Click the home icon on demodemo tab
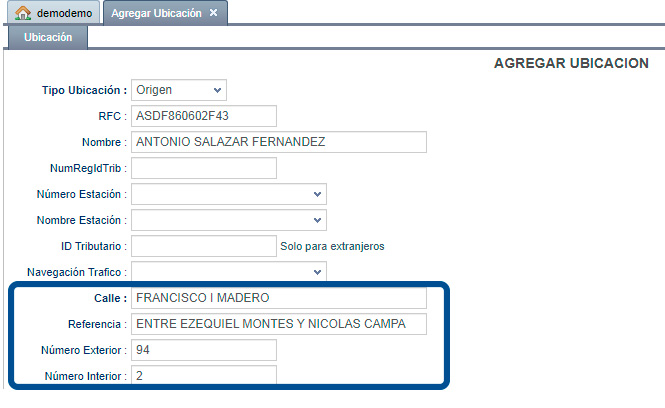The image size is (665, 408). (x=23, y=13)
